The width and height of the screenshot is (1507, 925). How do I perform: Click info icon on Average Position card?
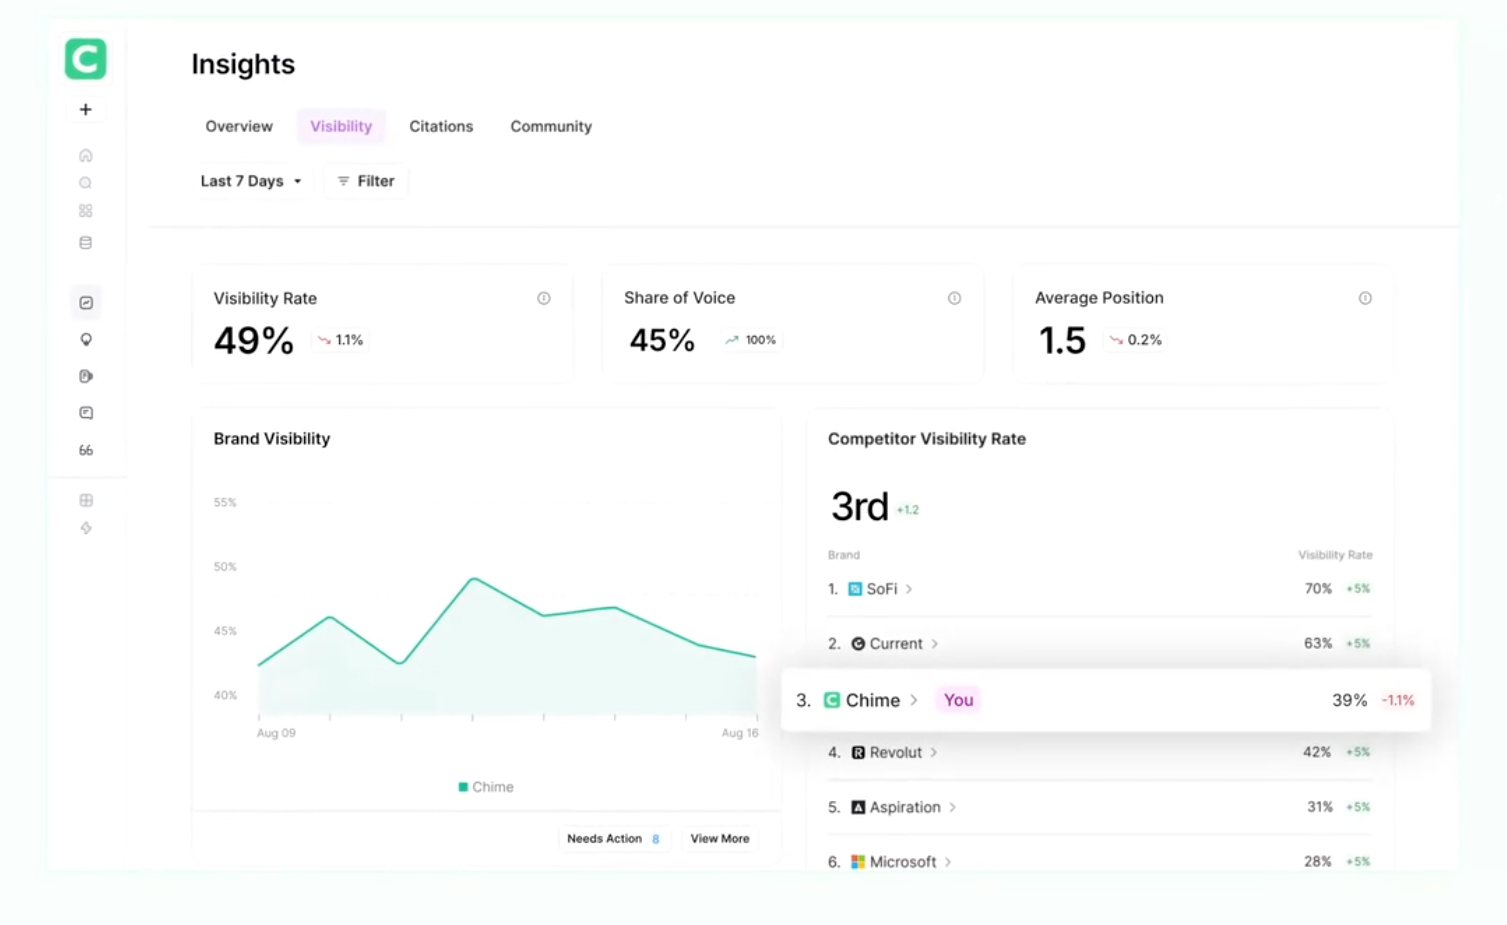(1365, 298)
